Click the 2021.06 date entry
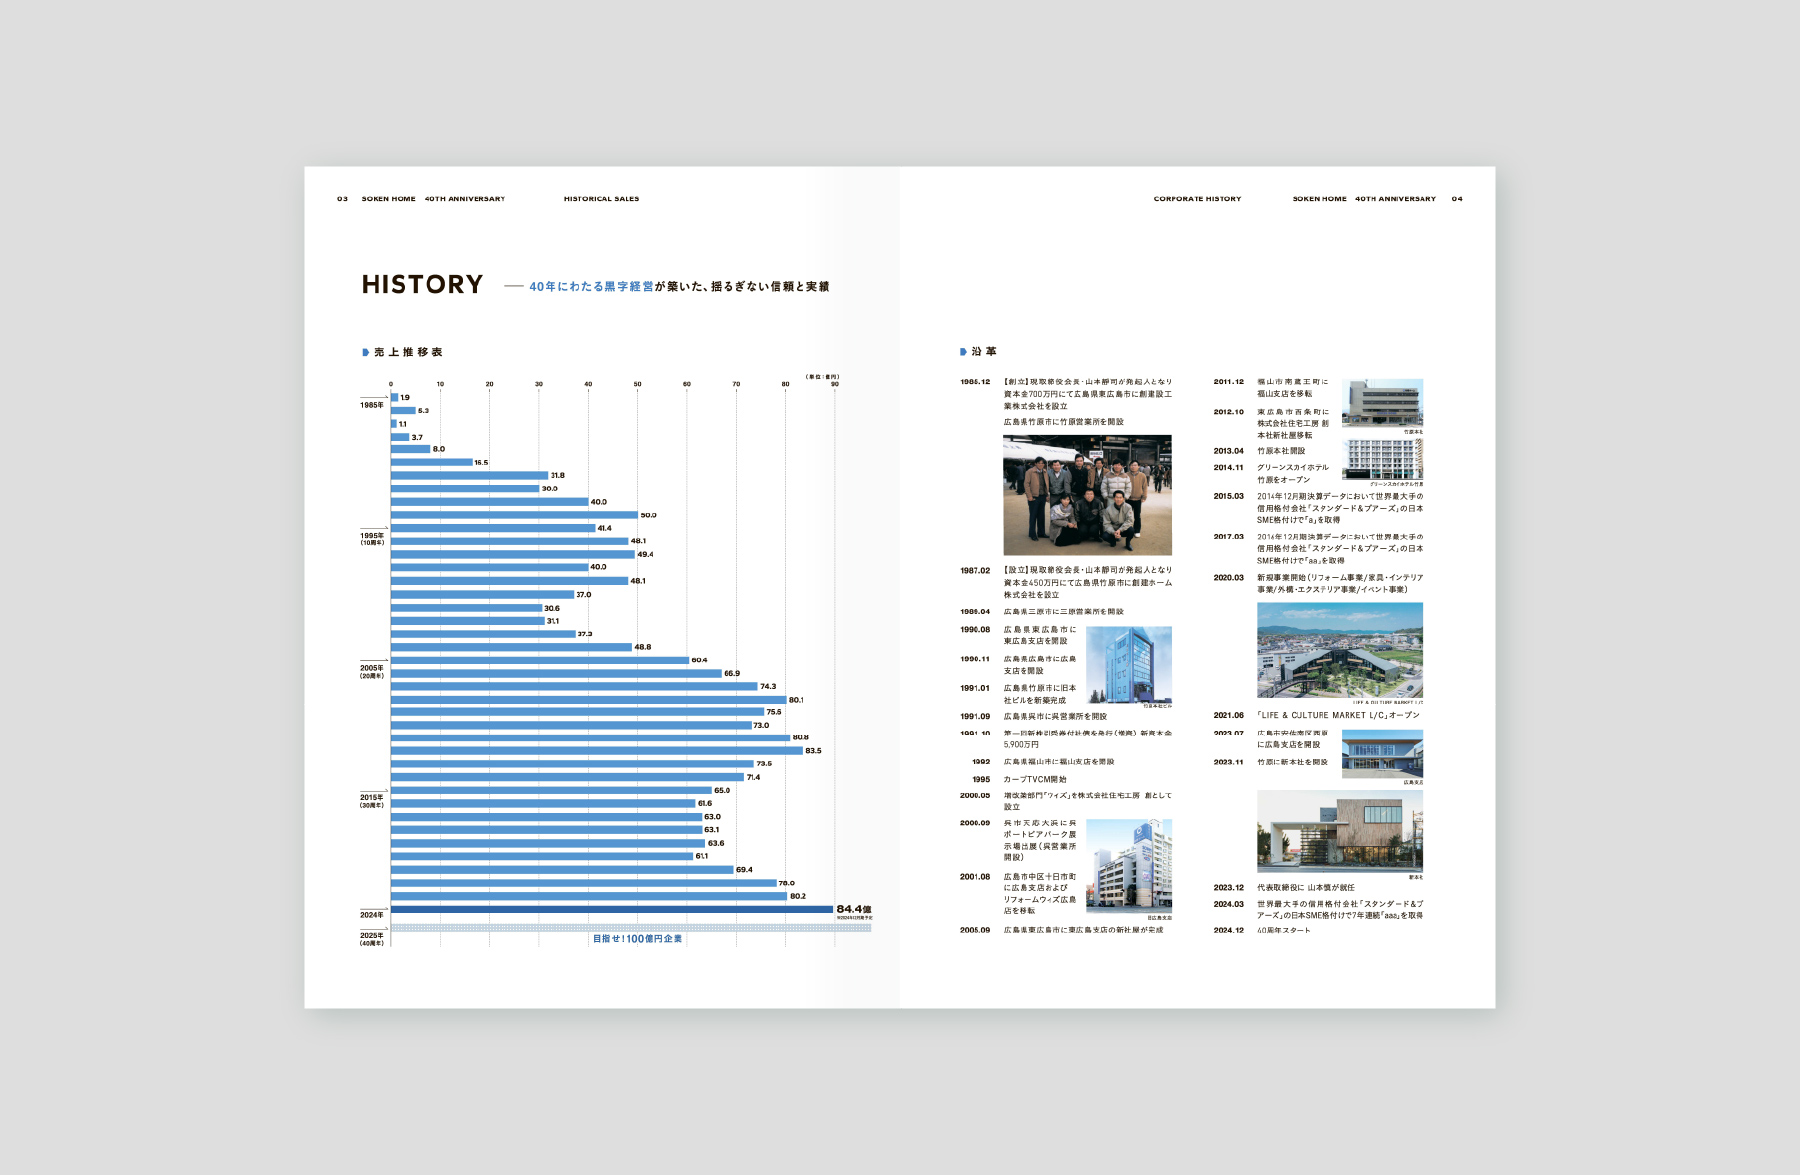This screenshot has height=1175, width=1800. (x=1229, y=715)
